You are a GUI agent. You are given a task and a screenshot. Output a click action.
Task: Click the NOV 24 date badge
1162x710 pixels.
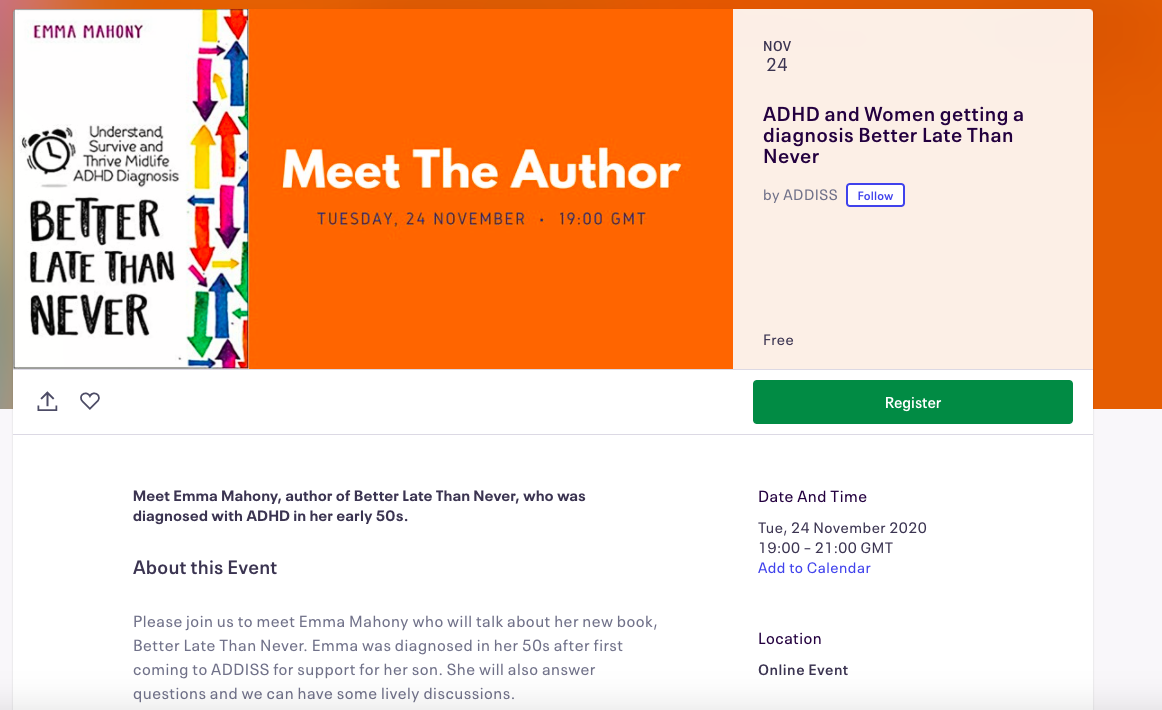(777, 56)
